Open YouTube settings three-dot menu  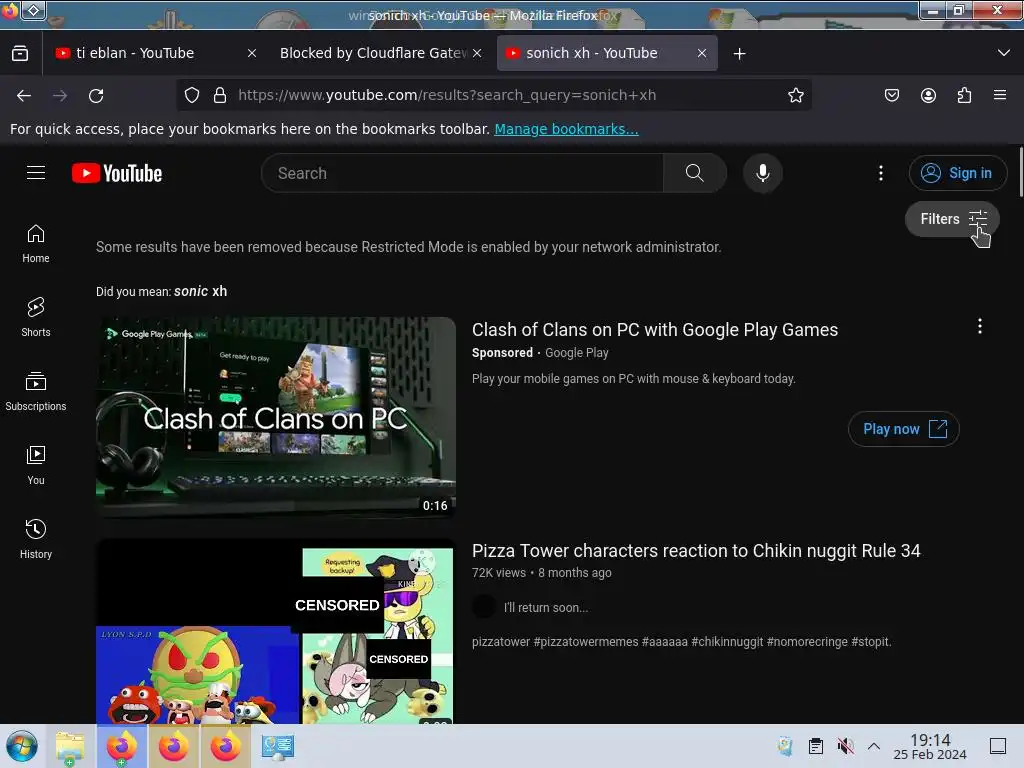pyautogui.click(x=881, y=173)
